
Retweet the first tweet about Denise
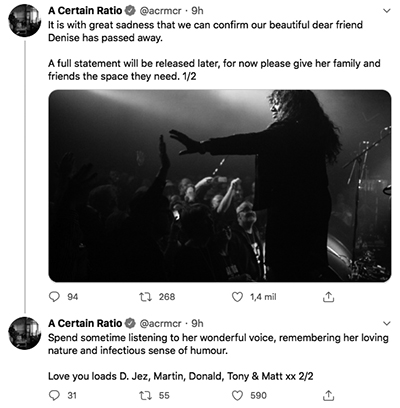[x=146, y=297]
